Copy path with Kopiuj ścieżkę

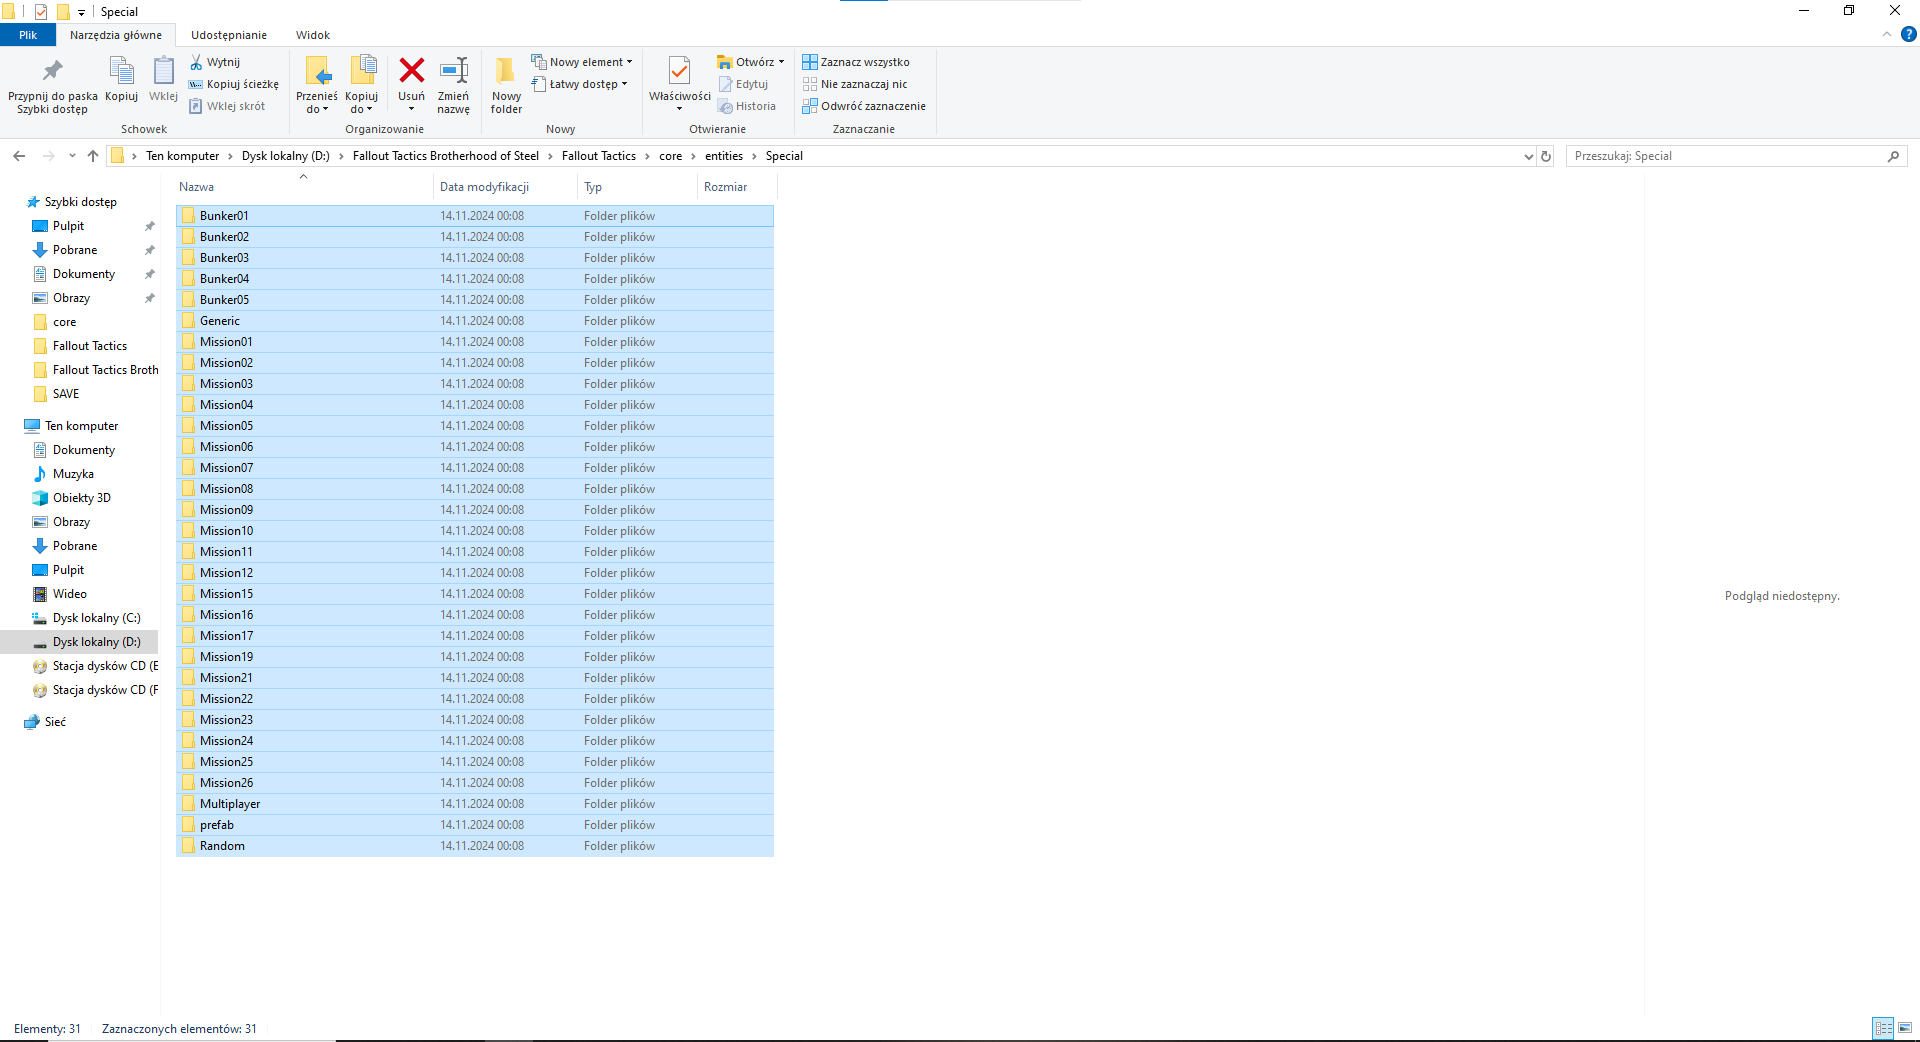[x=234, y=84]
